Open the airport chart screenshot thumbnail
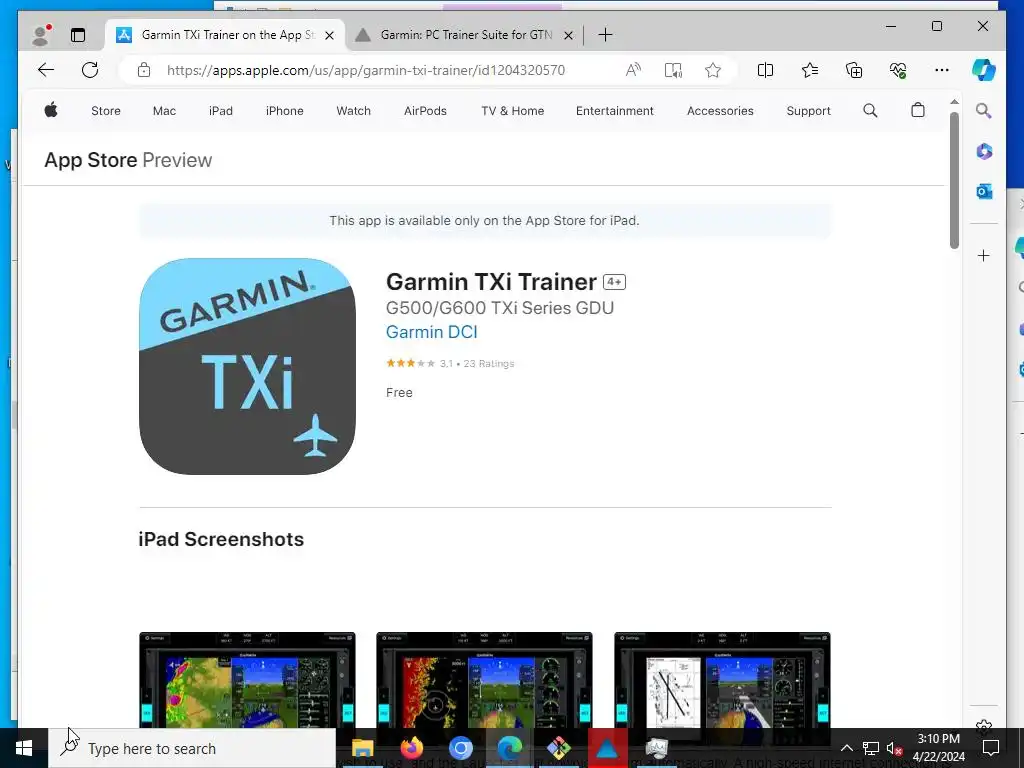The width and height of the screenshot is (1024, 768). pos(722,680)
